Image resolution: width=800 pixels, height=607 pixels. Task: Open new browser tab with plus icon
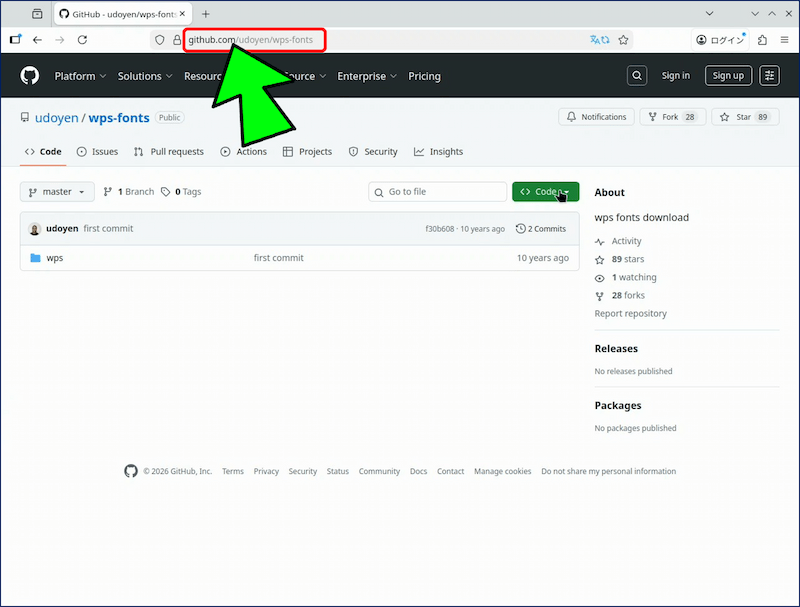tap(206, 14)
